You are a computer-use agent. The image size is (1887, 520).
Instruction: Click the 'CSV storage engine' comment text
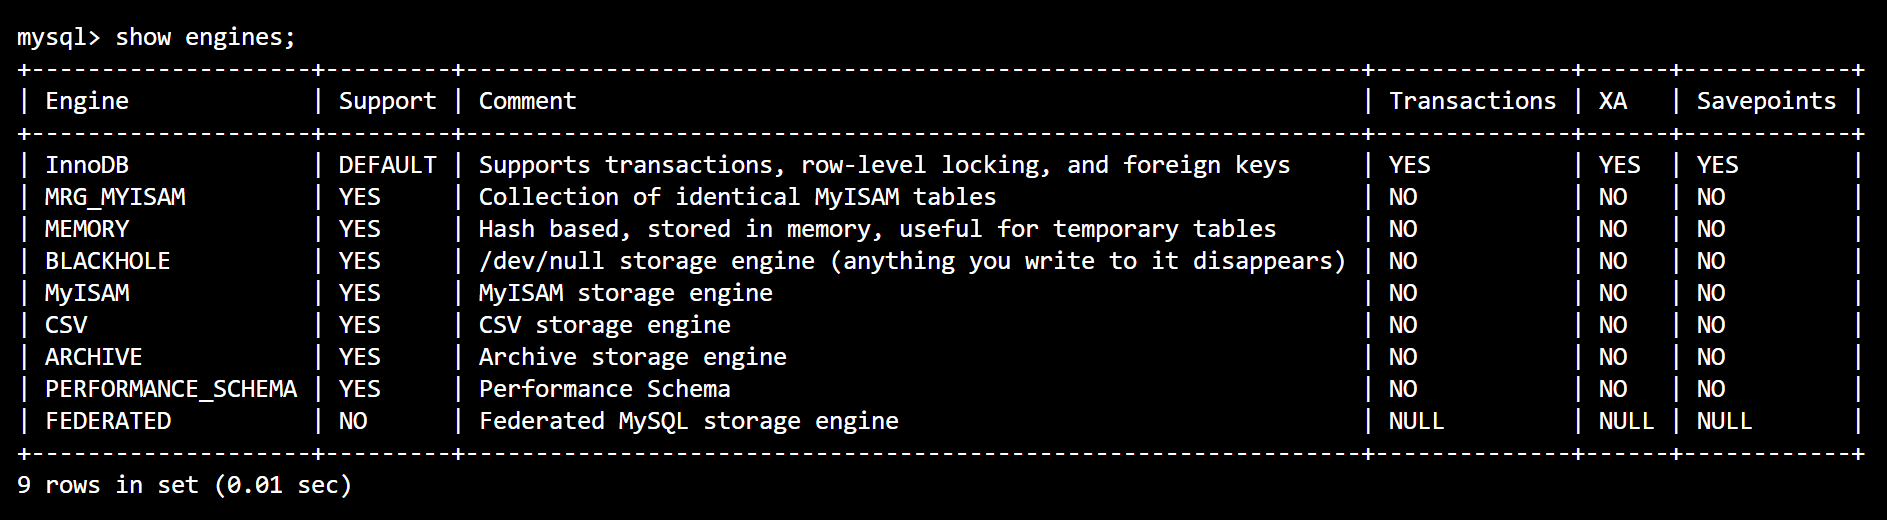(604, 325)
